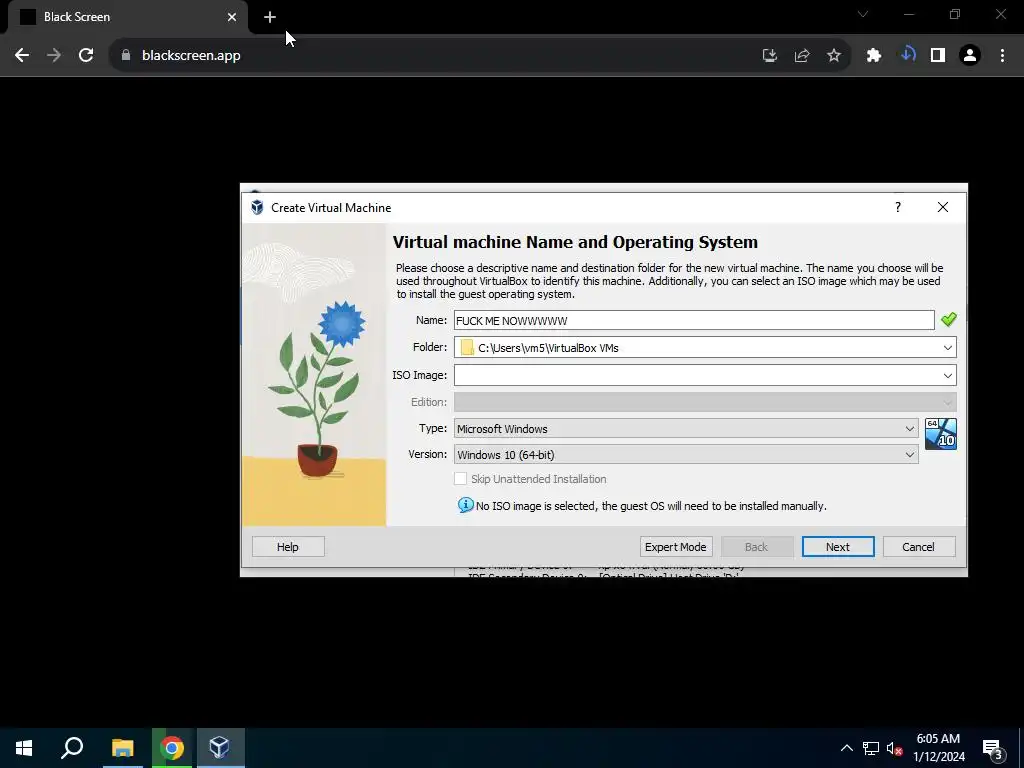Open the Type dropdown showing Microsoft Windows

coord(686,428)
